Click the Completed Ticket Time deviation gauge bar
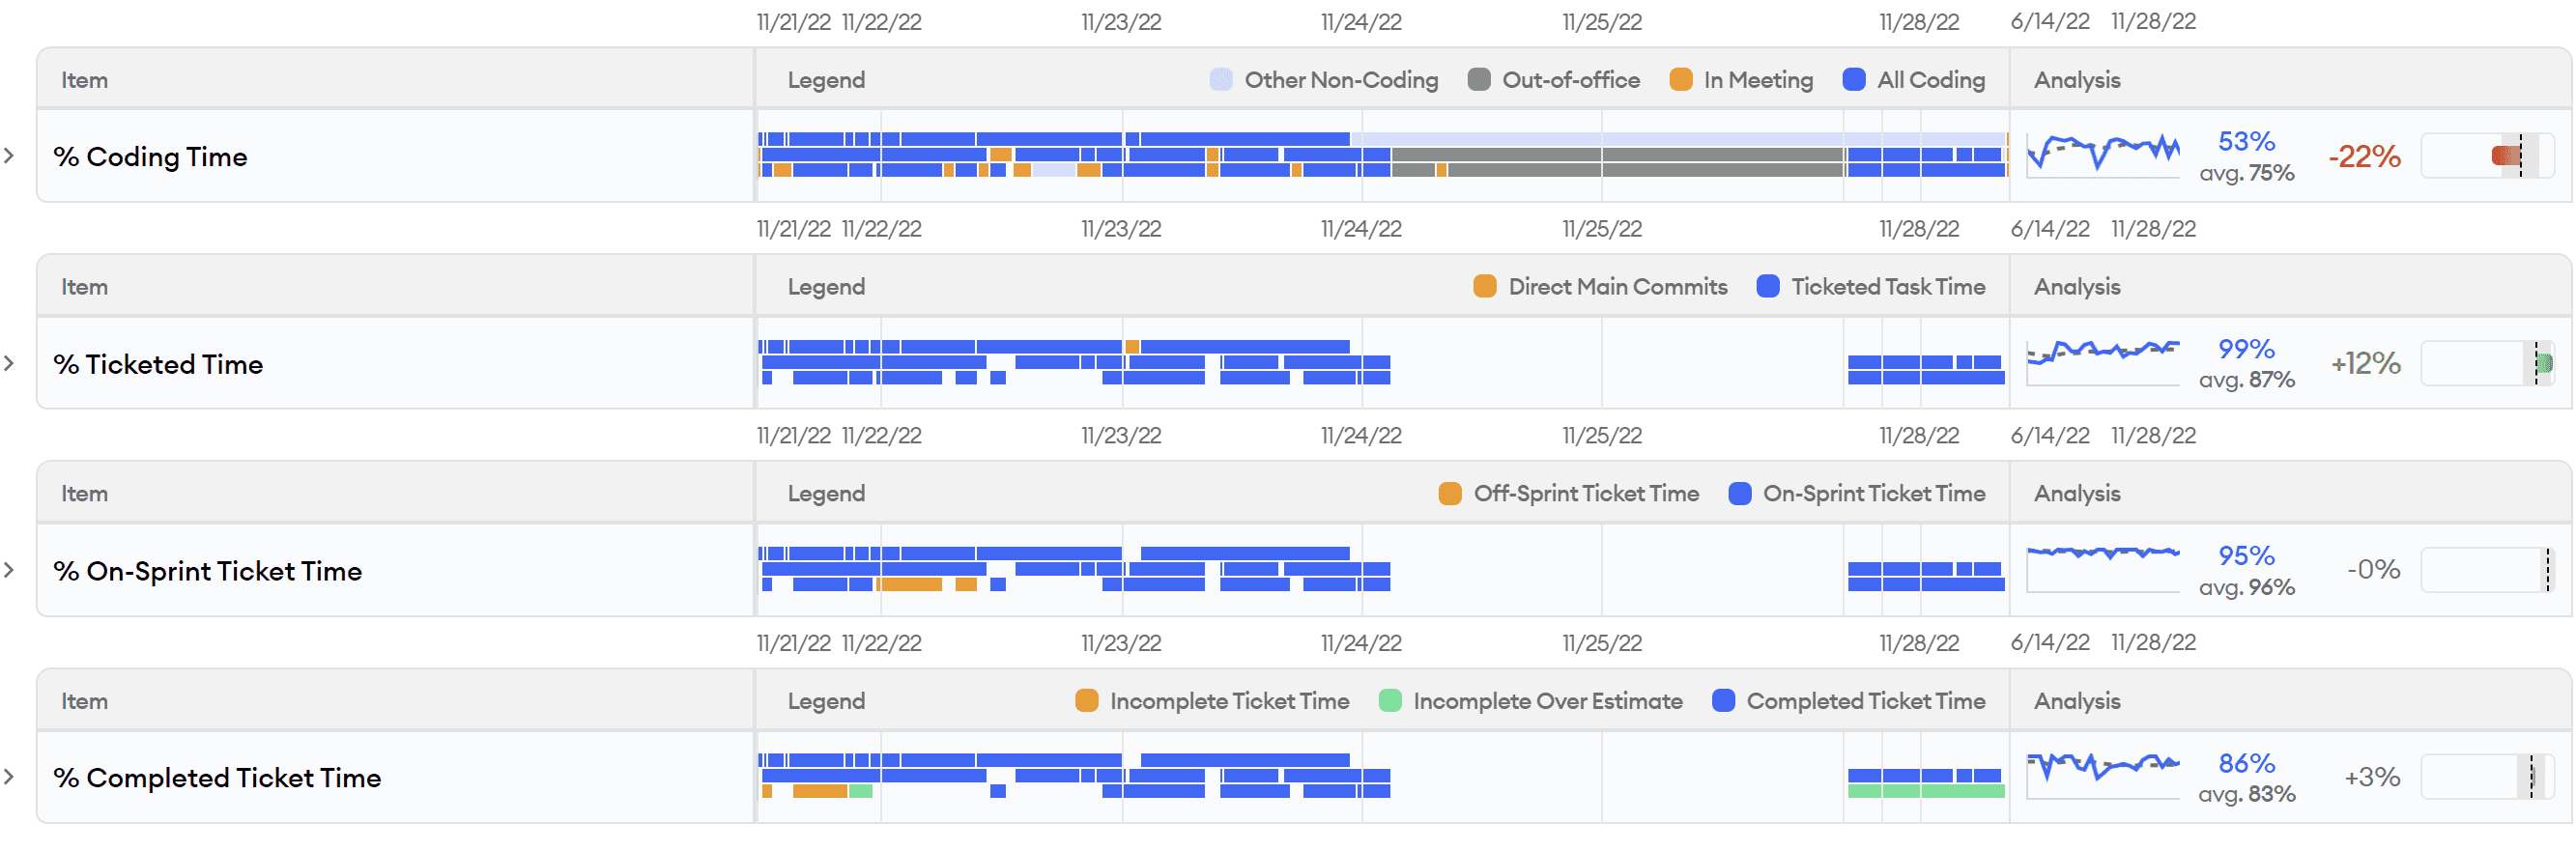Viewport: 2576px width, 851px height. coord(2487,777)
